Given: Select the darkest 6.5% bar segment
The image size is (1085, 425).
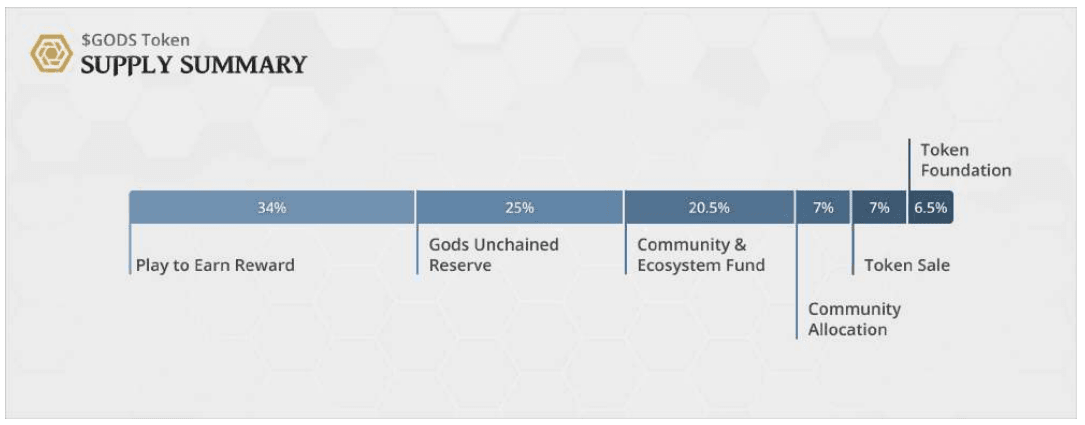Looking at the screenshot, I should 930,208.
